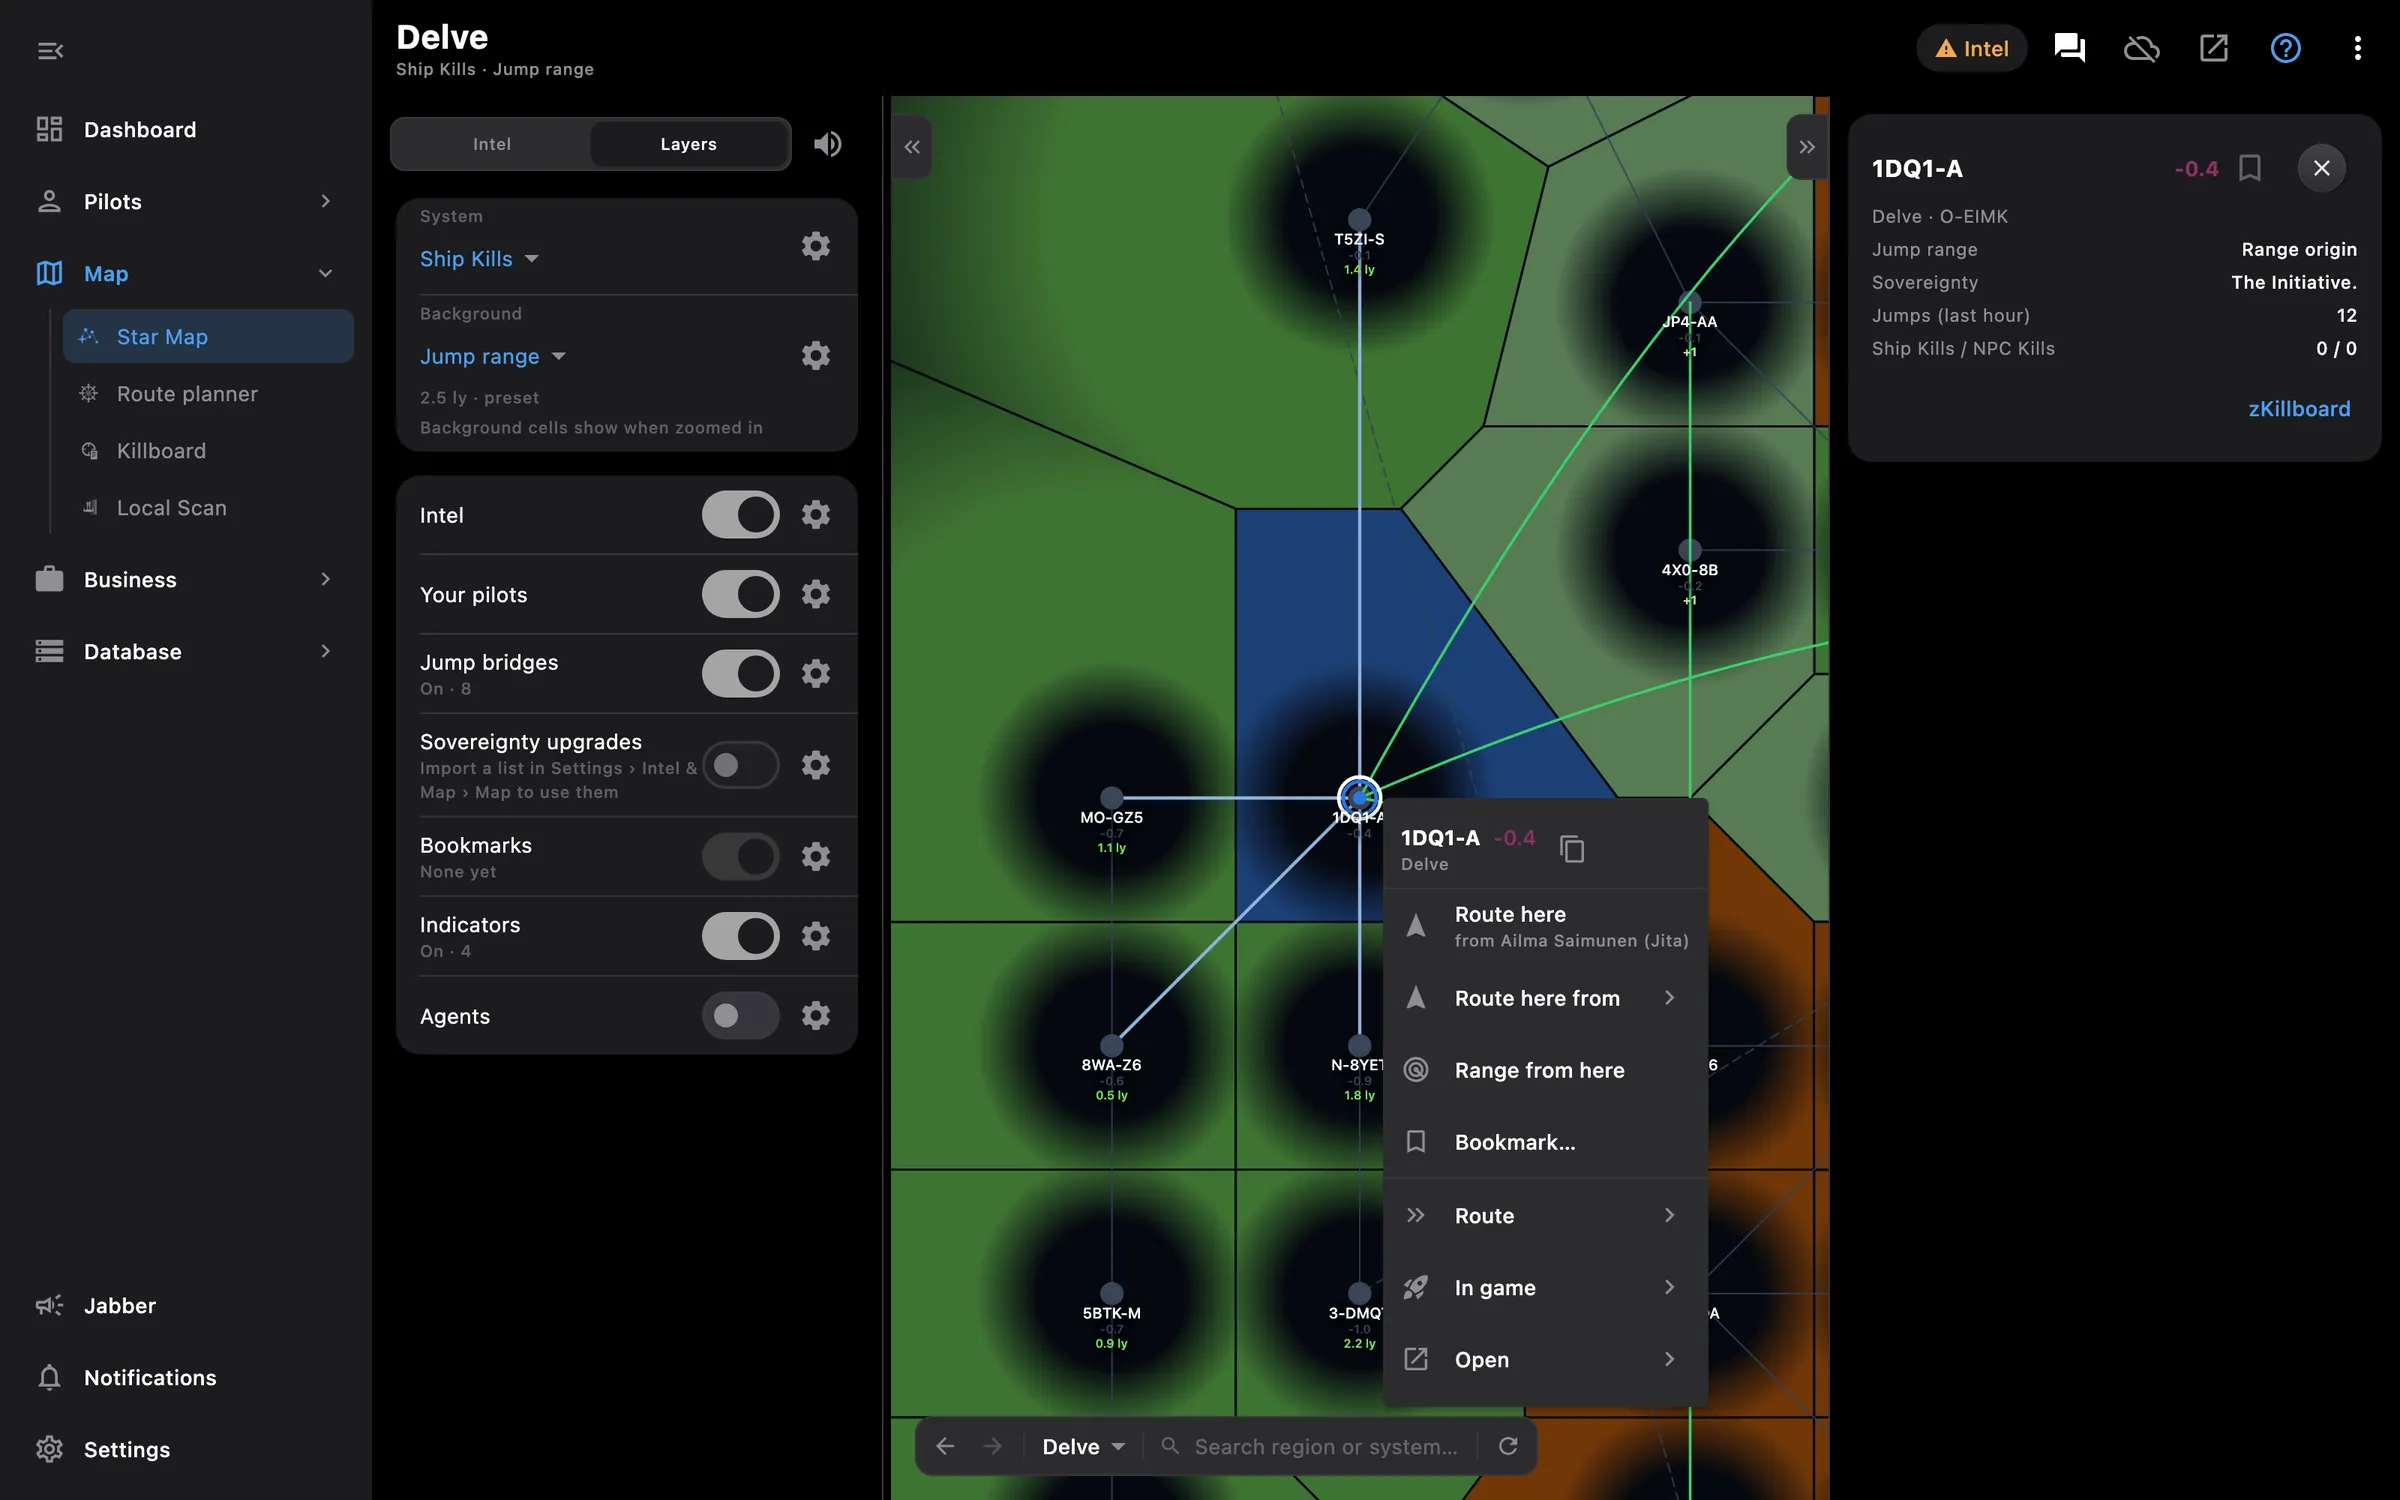Enable the Agents layer switch
2400x1500 pixels.
pos(740,1015)
